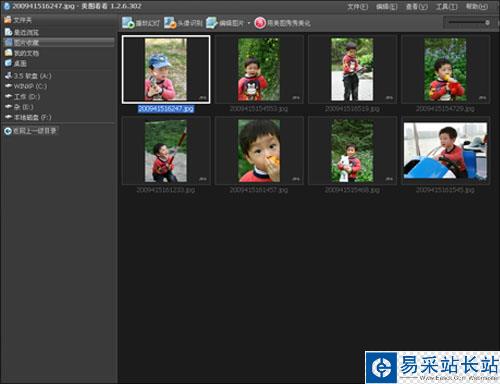The height and width of the screenshot is (384, 500).
Task: Select close-up thumbnail of boy eating orange
Action: tap(259, 151)
